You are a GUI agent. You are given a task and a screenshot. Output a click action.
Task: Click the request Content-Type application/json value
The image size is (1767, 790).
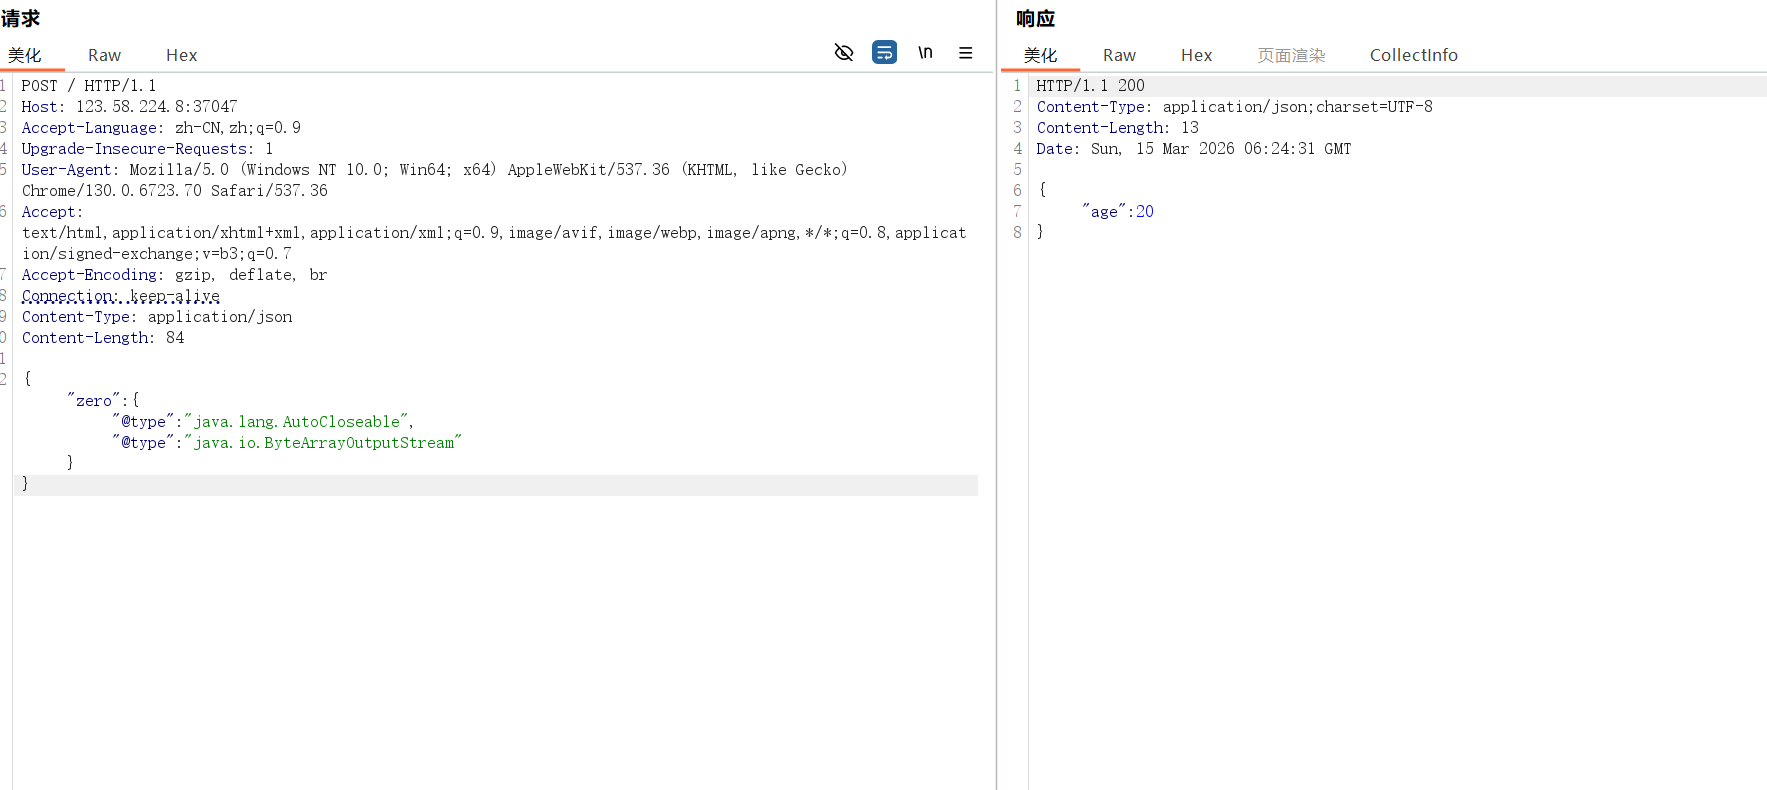[x=220, y=317]
